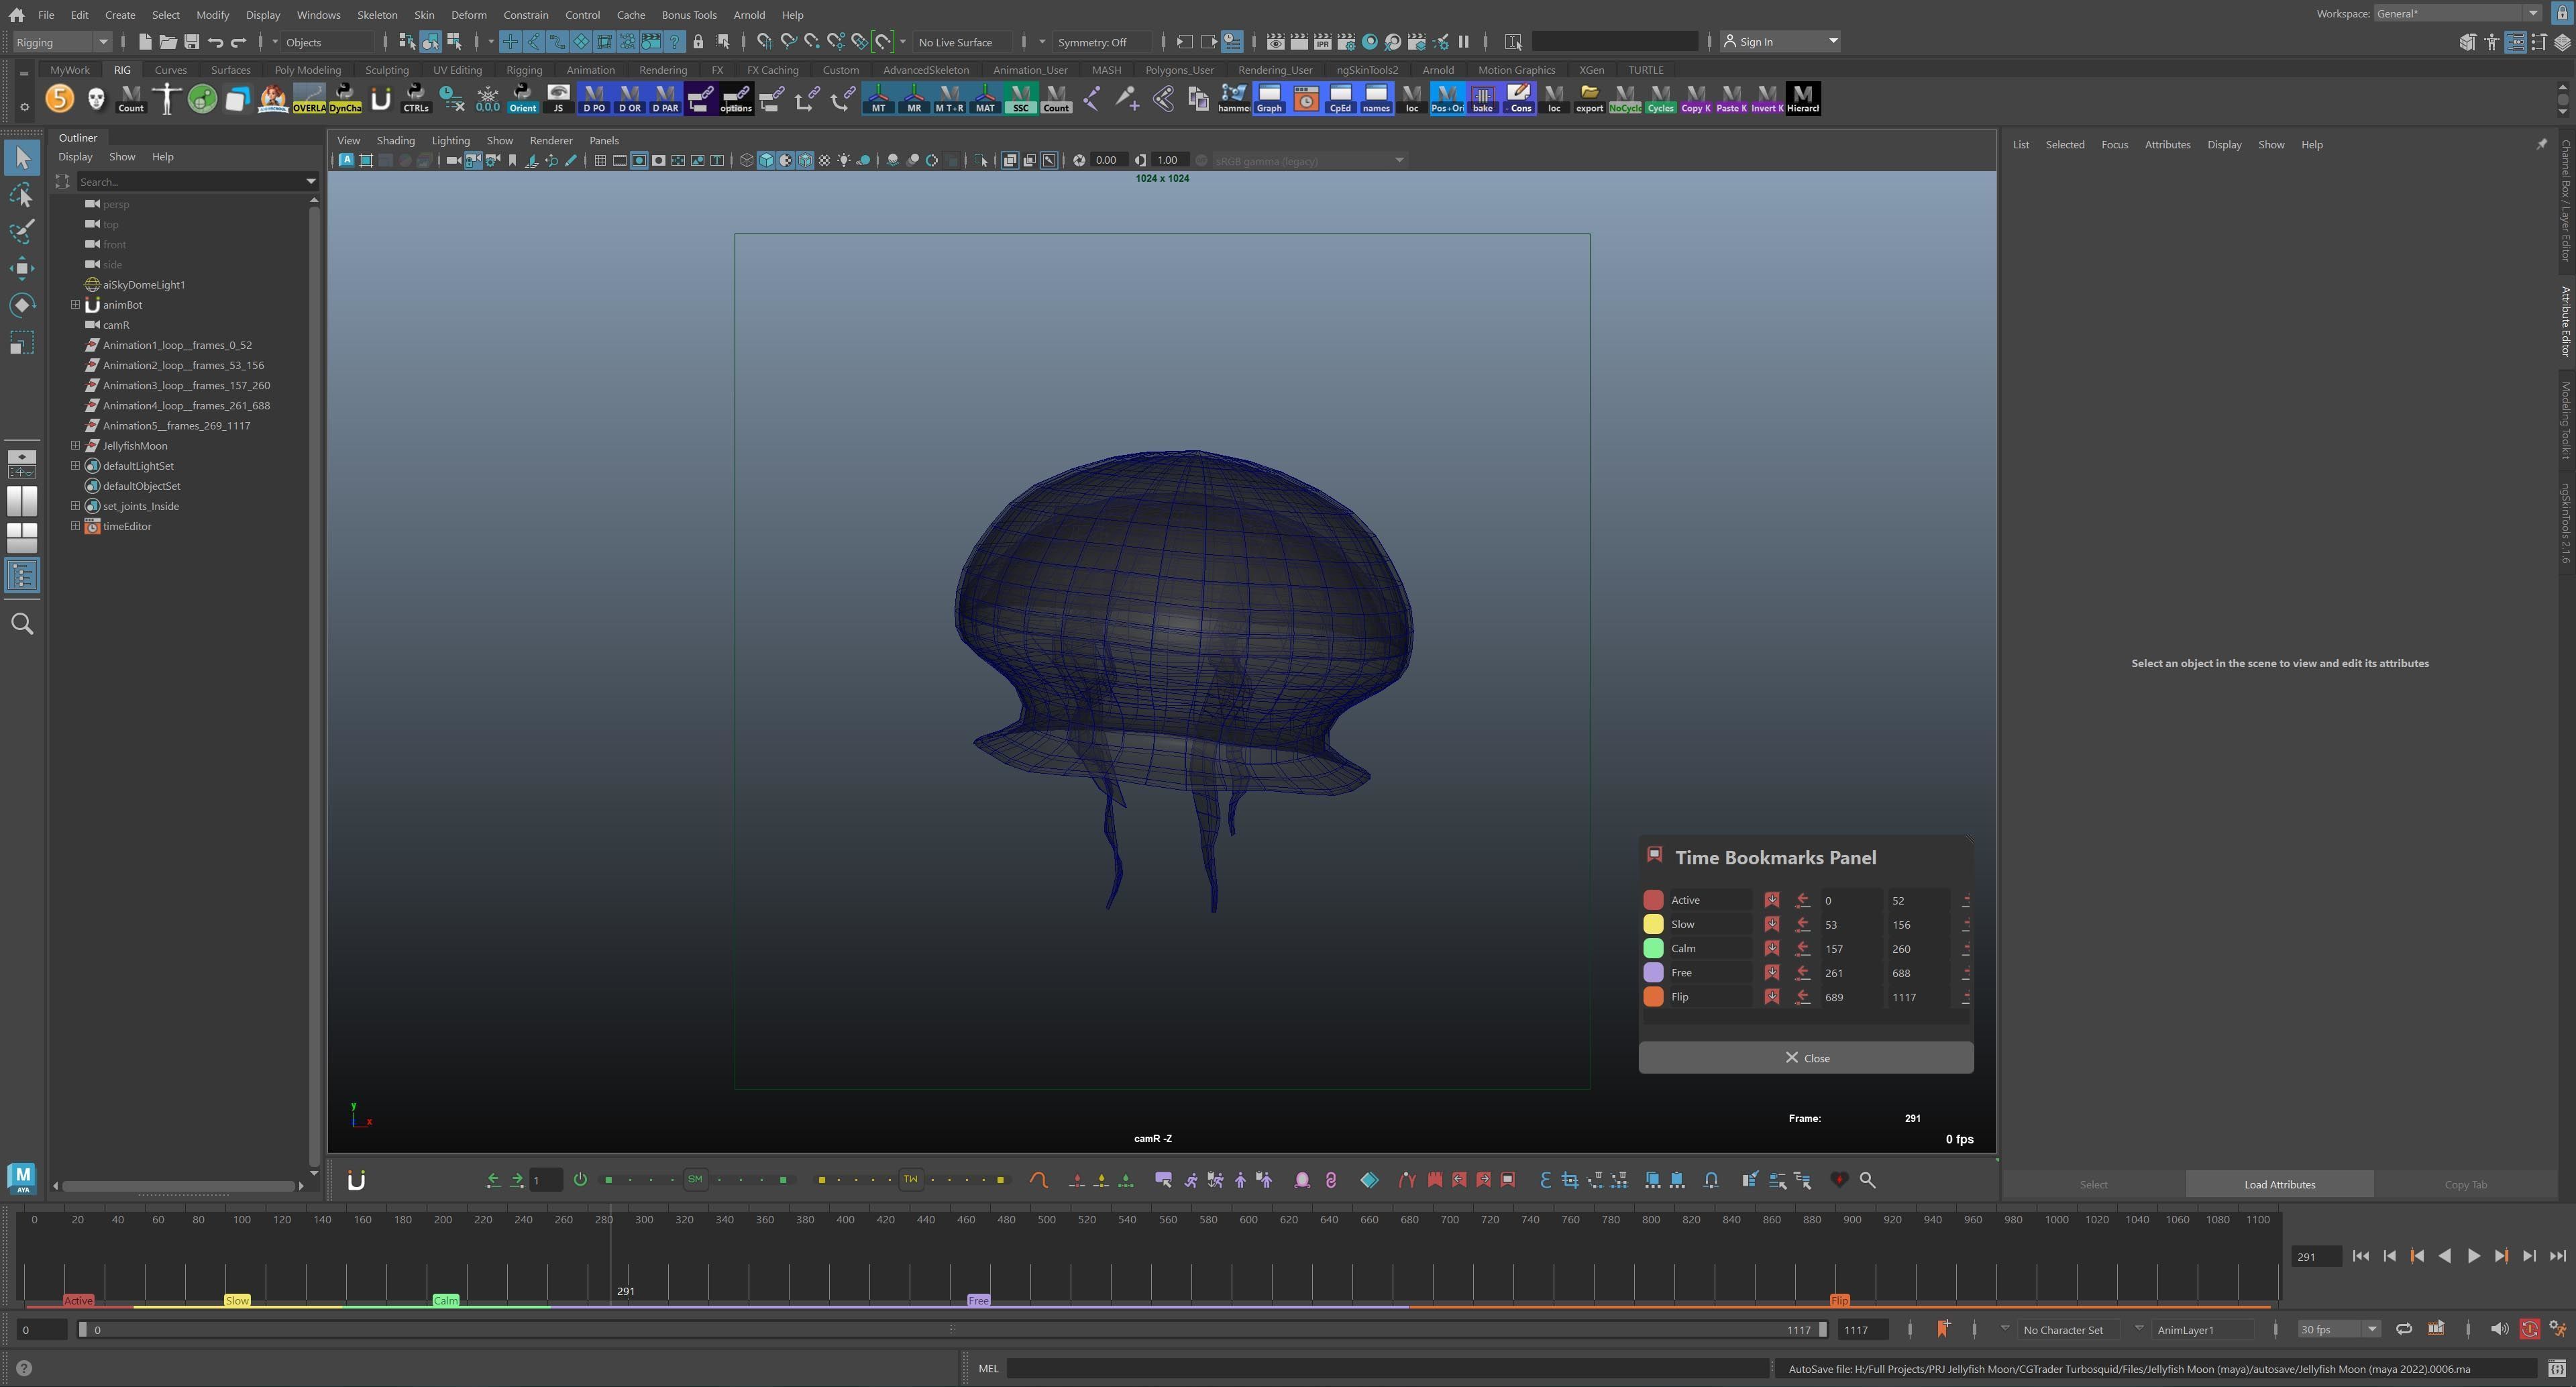
Task: Click the Free bookmark marker on the timeline
Action: [x=978, y=1301]
